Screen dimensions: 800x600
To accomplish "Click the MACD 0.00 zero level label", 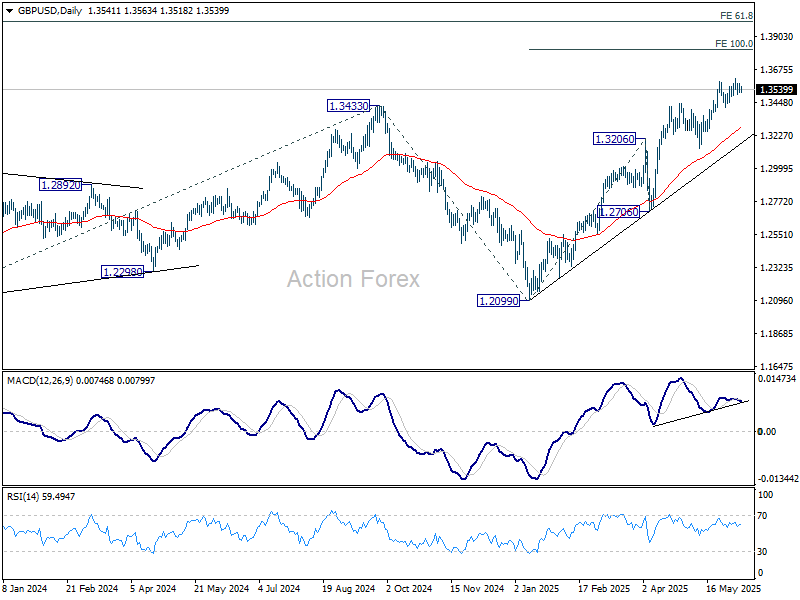I will (x=768, y=431).
